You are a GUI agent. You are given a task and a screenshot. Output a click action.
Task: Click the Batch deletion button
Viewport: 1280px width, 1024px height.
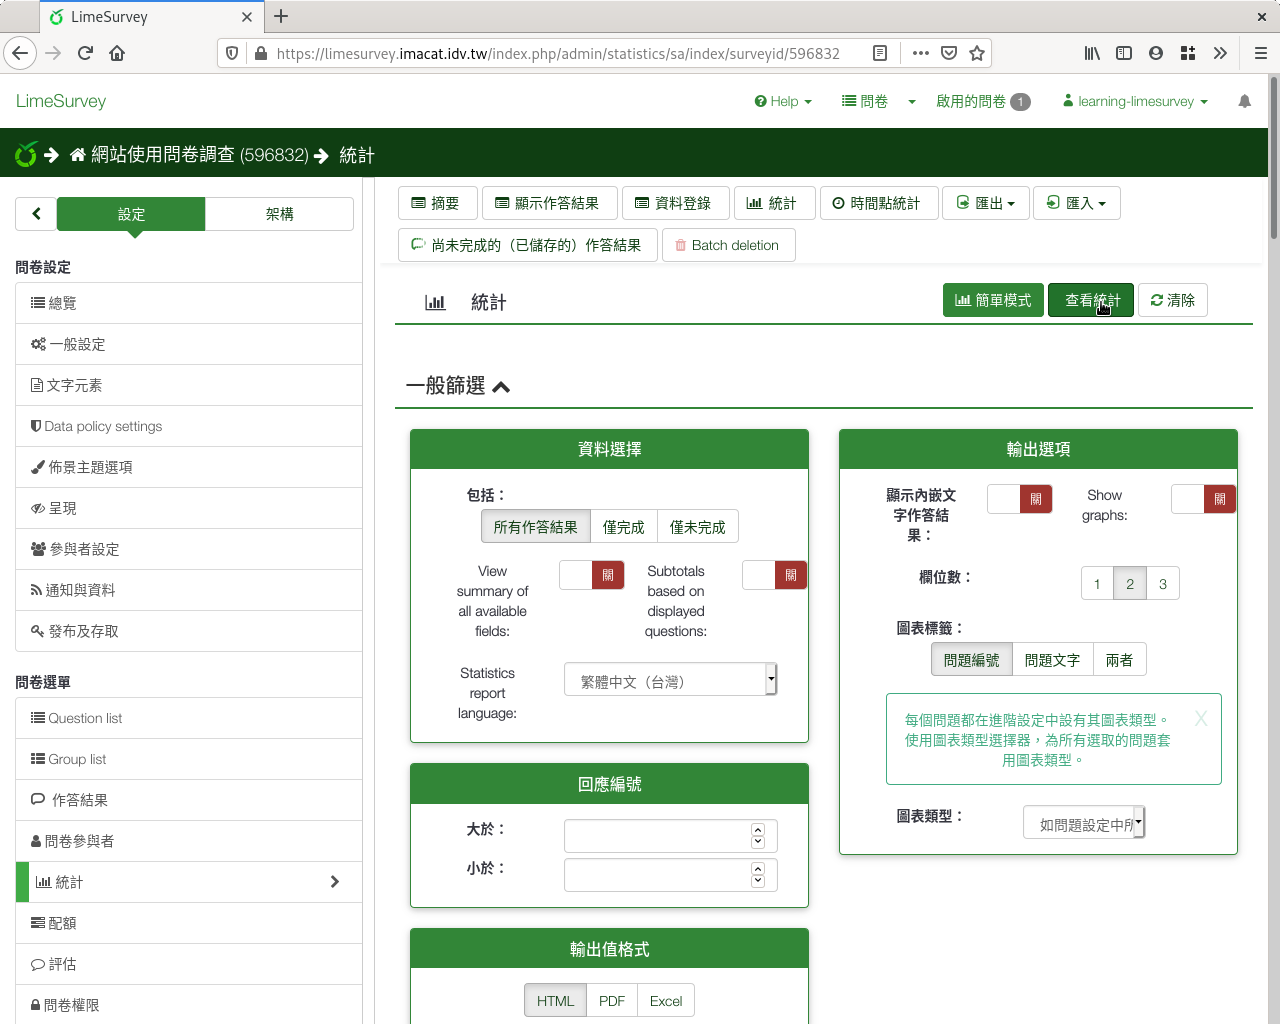[x=727, y=245]
